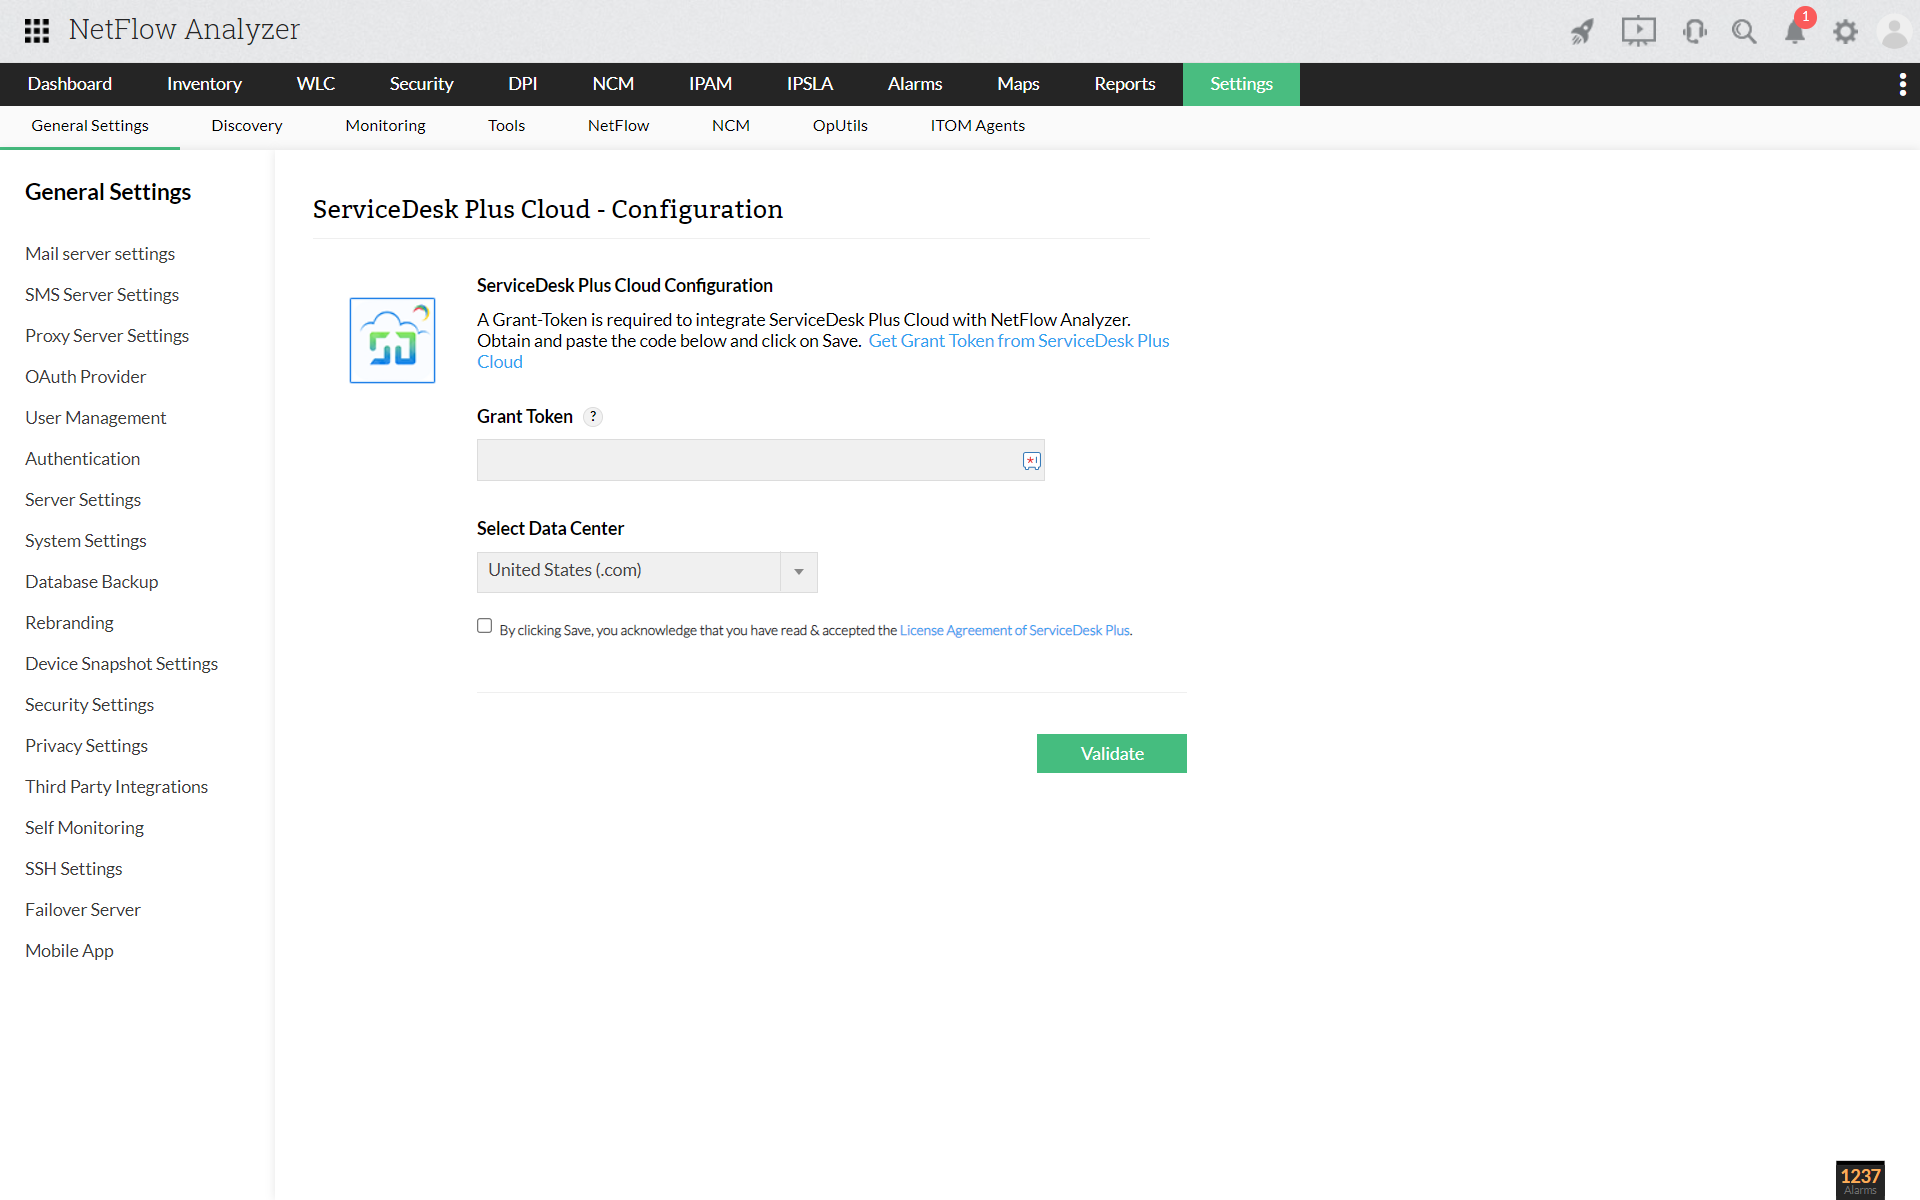The image size is (1920, 1200).
Task: Switch to the Discovery tab
Action: (x=246, y=125)
